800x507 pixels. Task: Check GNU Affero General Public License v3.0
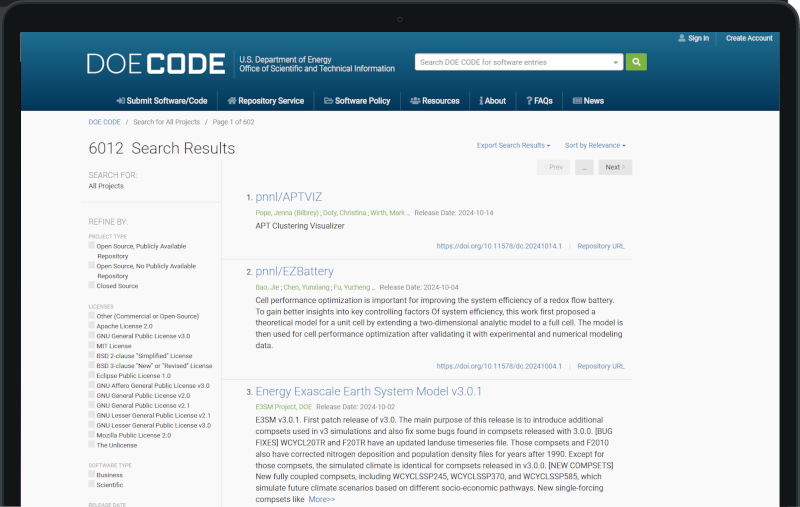92,385
